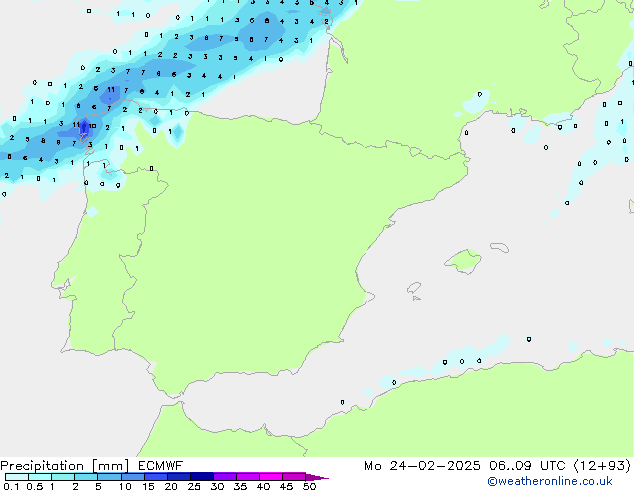The height and width of the screenshot is (490, 634).
Task: Select the '25' legend scale label
Action: point(194,486)
